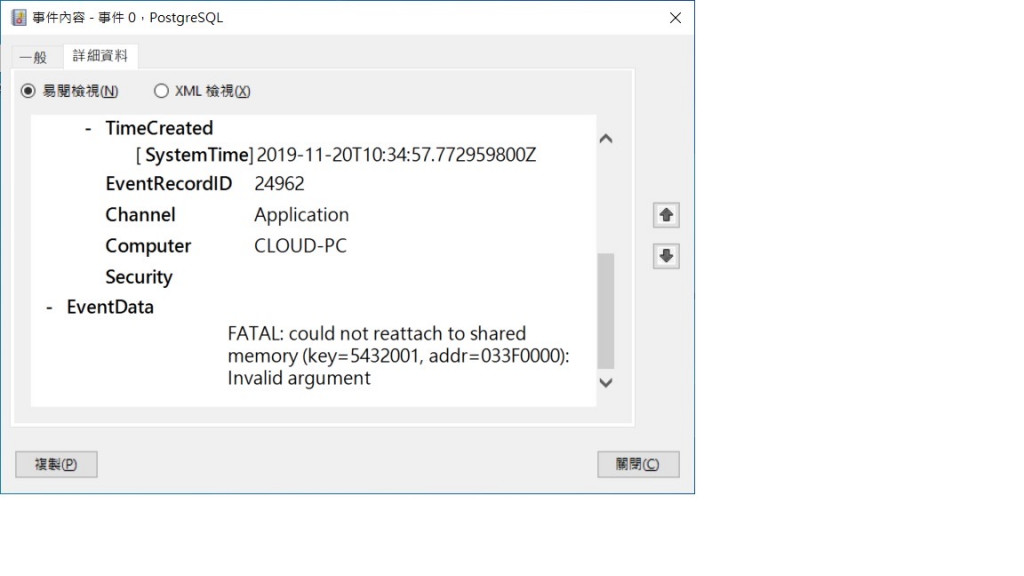Click the 複製 copy button

(x=56, y=464)
